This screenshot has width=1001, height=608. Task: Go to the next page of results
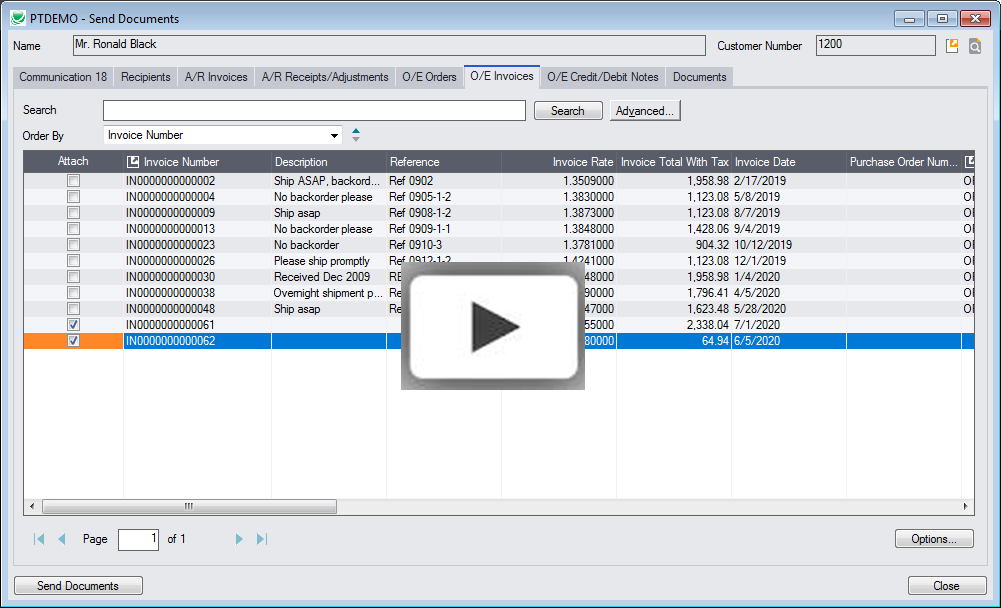coord(239,539)
